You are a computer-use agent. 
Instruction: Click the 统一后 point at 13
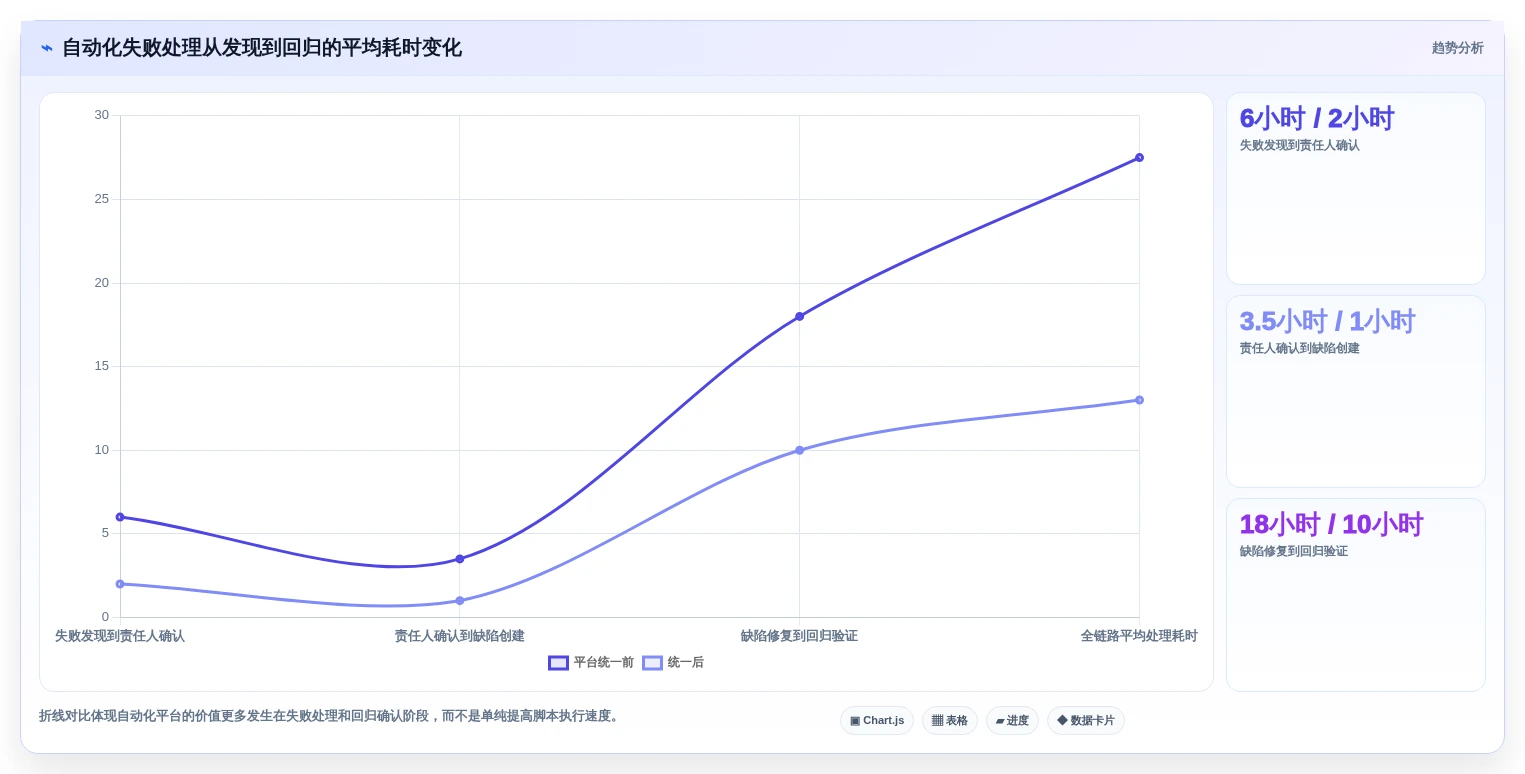coord(1139,400)
